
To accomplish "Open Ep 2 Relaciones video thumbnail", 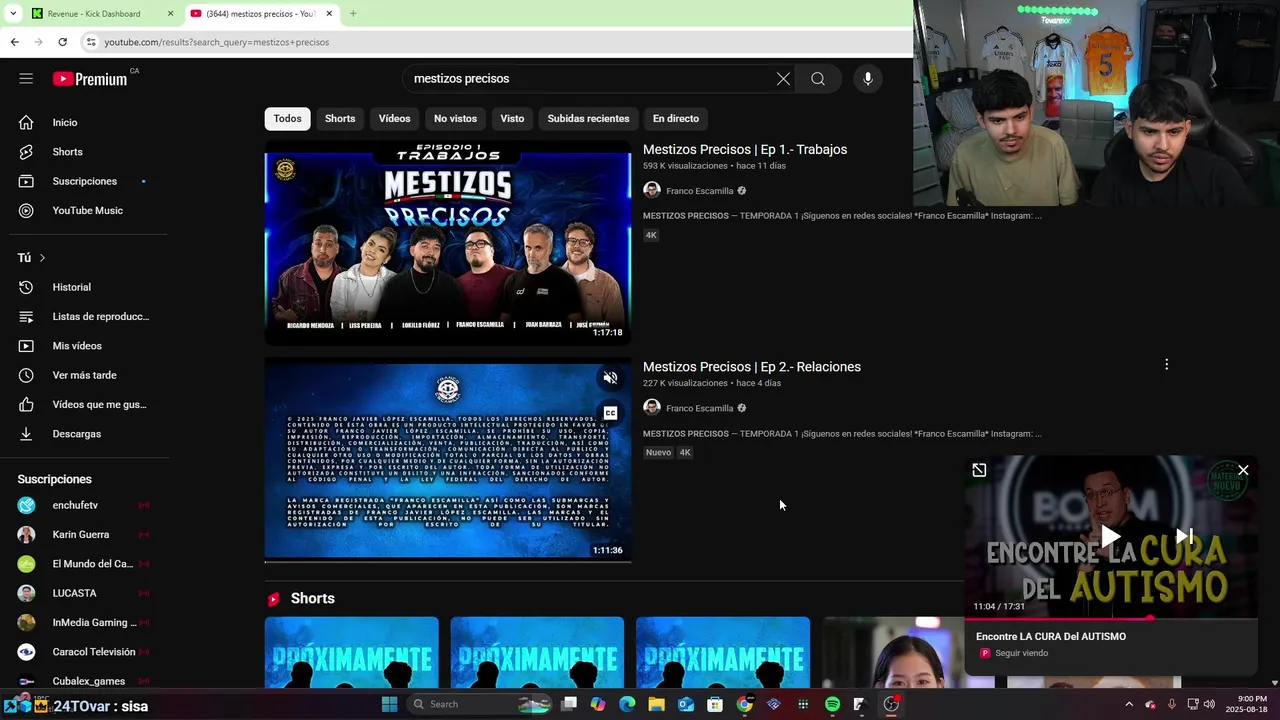I will 448,460.
